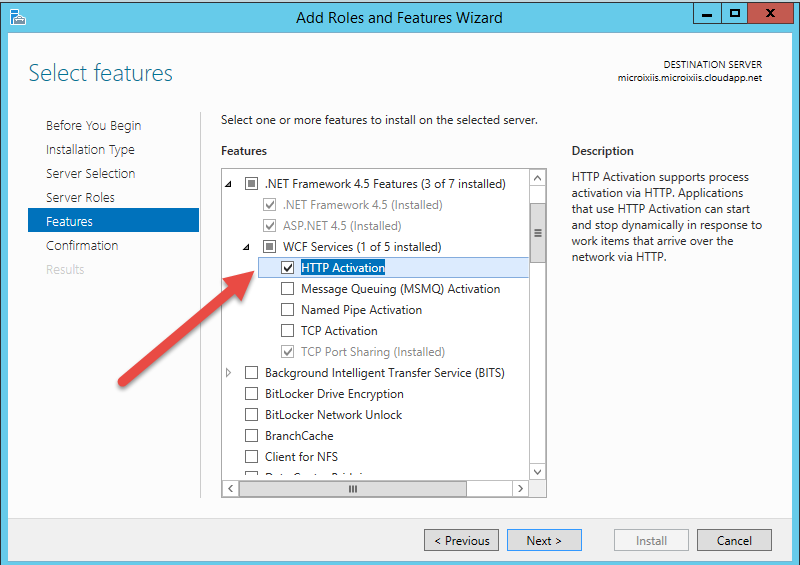This screenshot has width=800, height=565.
Task: Select Before You Begin in sidebar
Action: point(93,126)
